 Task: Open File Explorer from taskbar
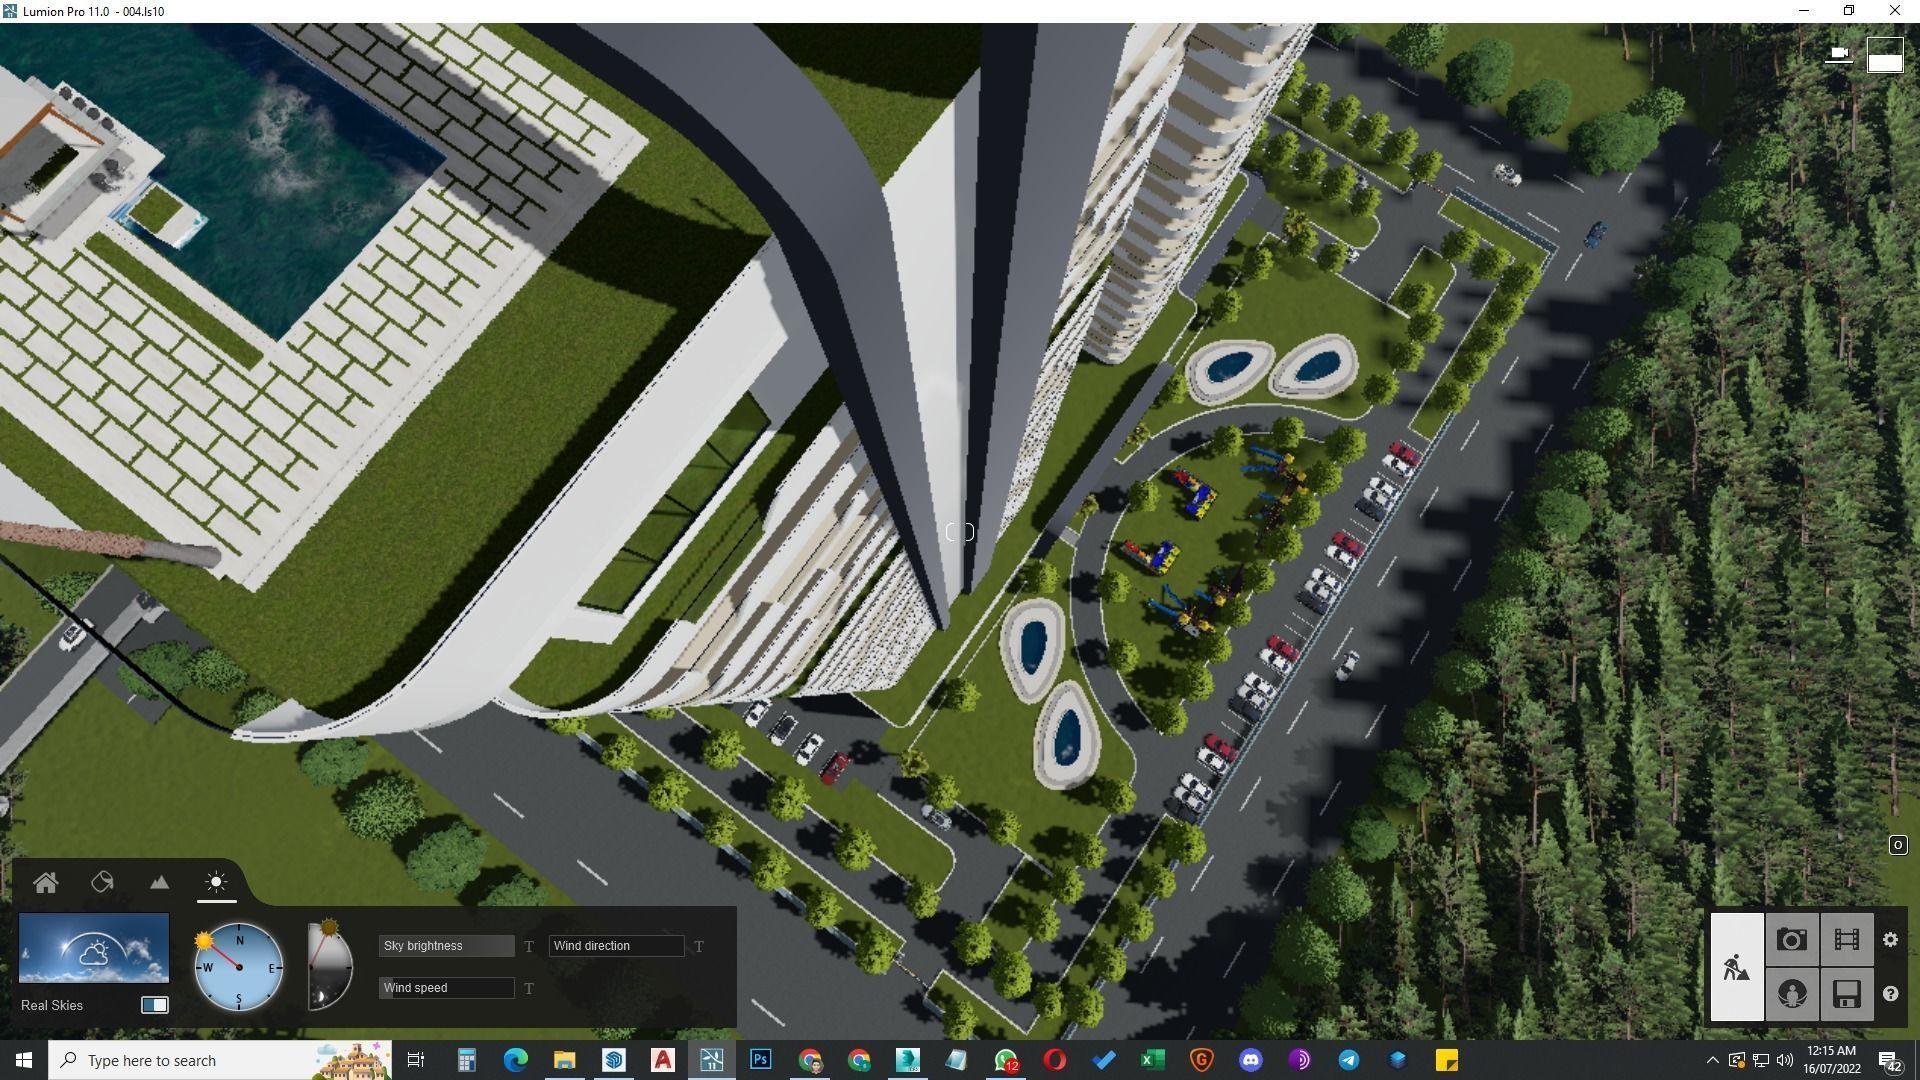coord(564,1060)
